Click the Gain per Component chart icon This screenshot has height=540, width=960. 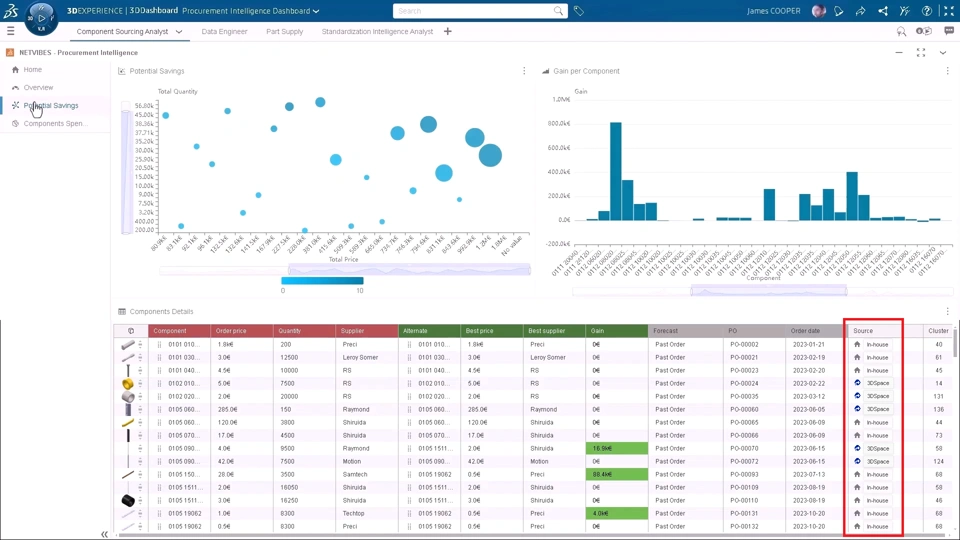546,71
